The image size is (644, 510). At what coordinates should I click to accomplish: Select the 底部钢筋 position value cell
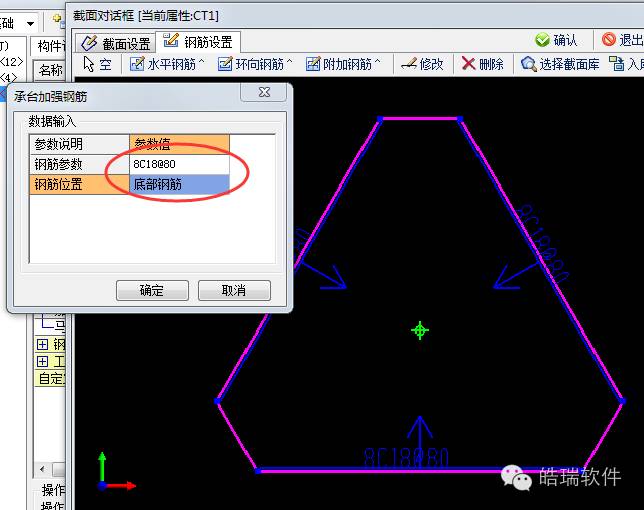(179, 184)
